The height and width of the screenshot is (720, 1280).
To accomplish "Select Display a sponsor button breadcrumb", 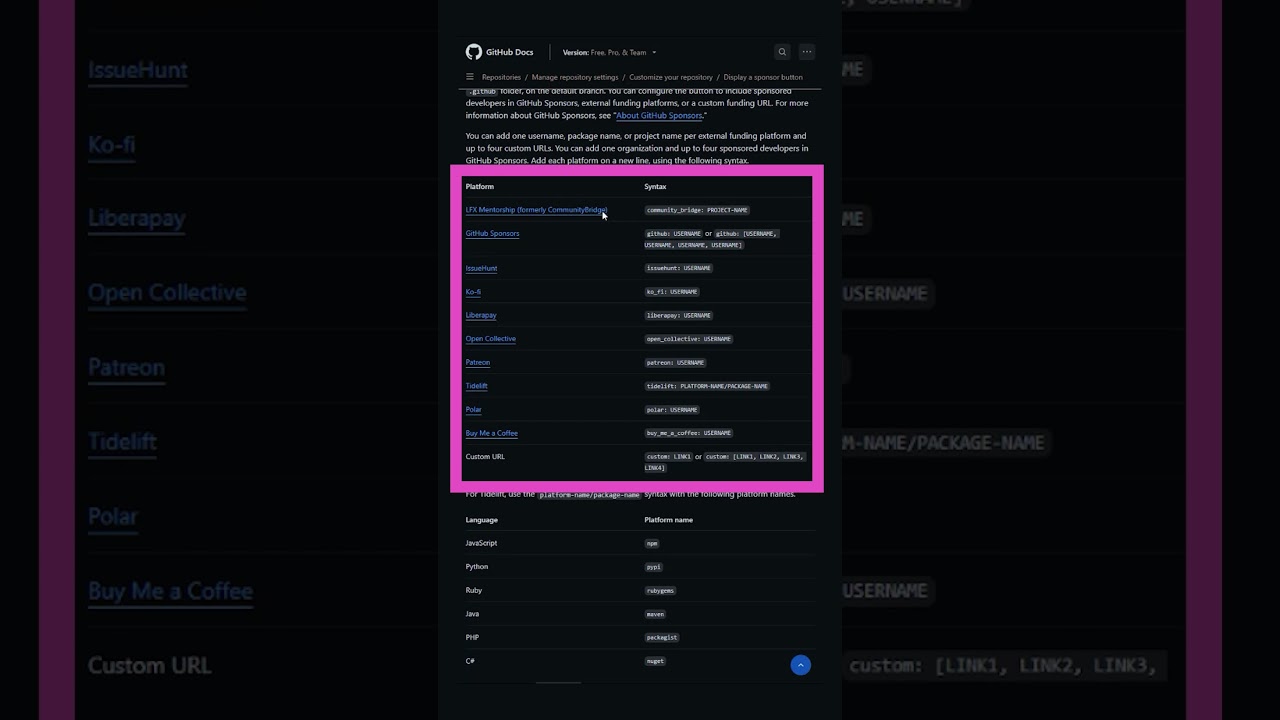I will point(763,77).
